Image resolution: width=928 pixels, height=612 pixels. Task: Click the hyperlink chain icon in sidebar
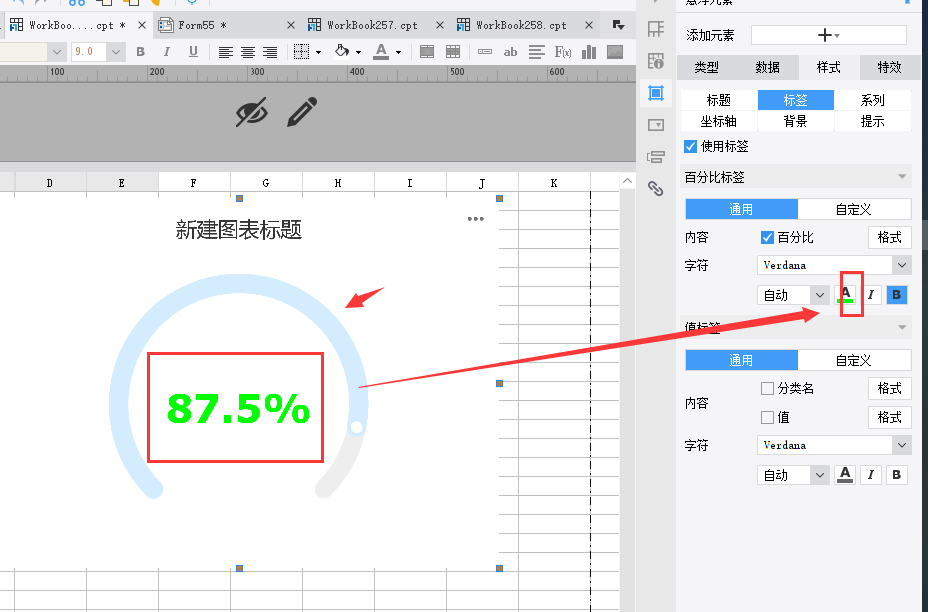point(655,188)
